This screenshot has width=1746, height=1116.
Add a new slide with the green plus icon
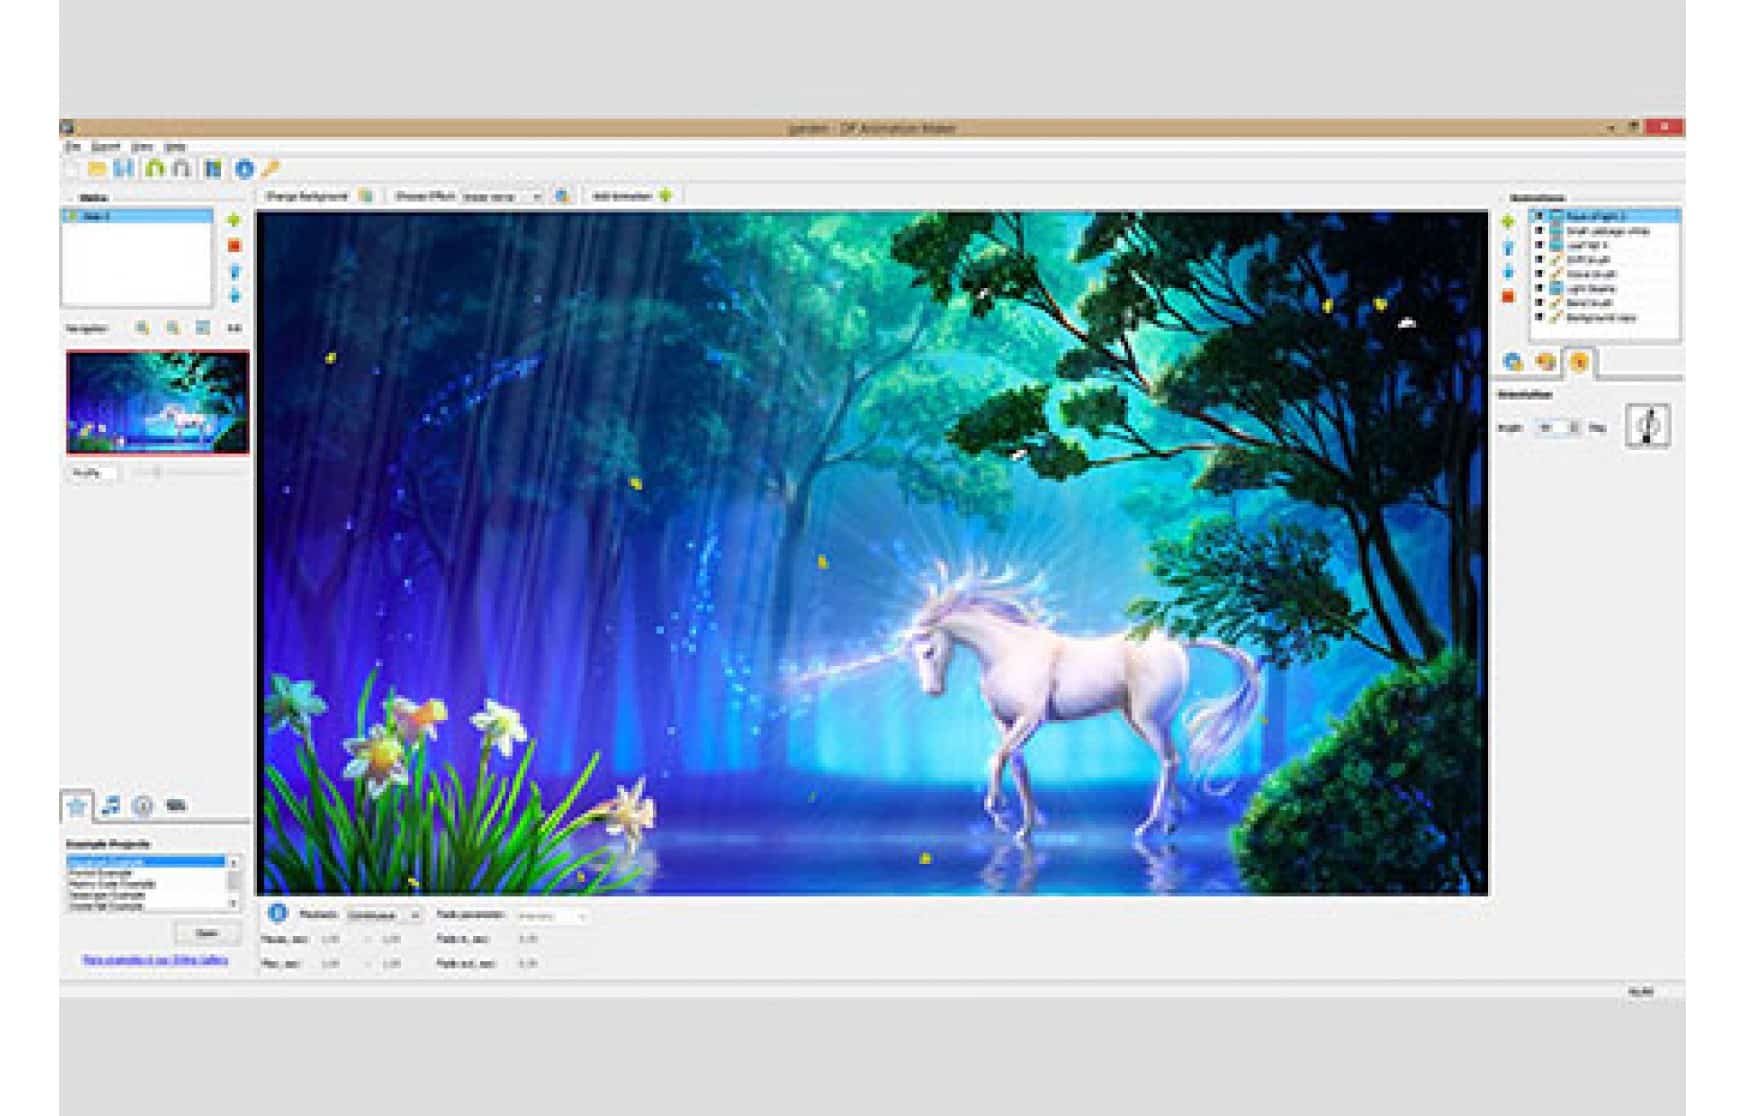coord(233,219)
